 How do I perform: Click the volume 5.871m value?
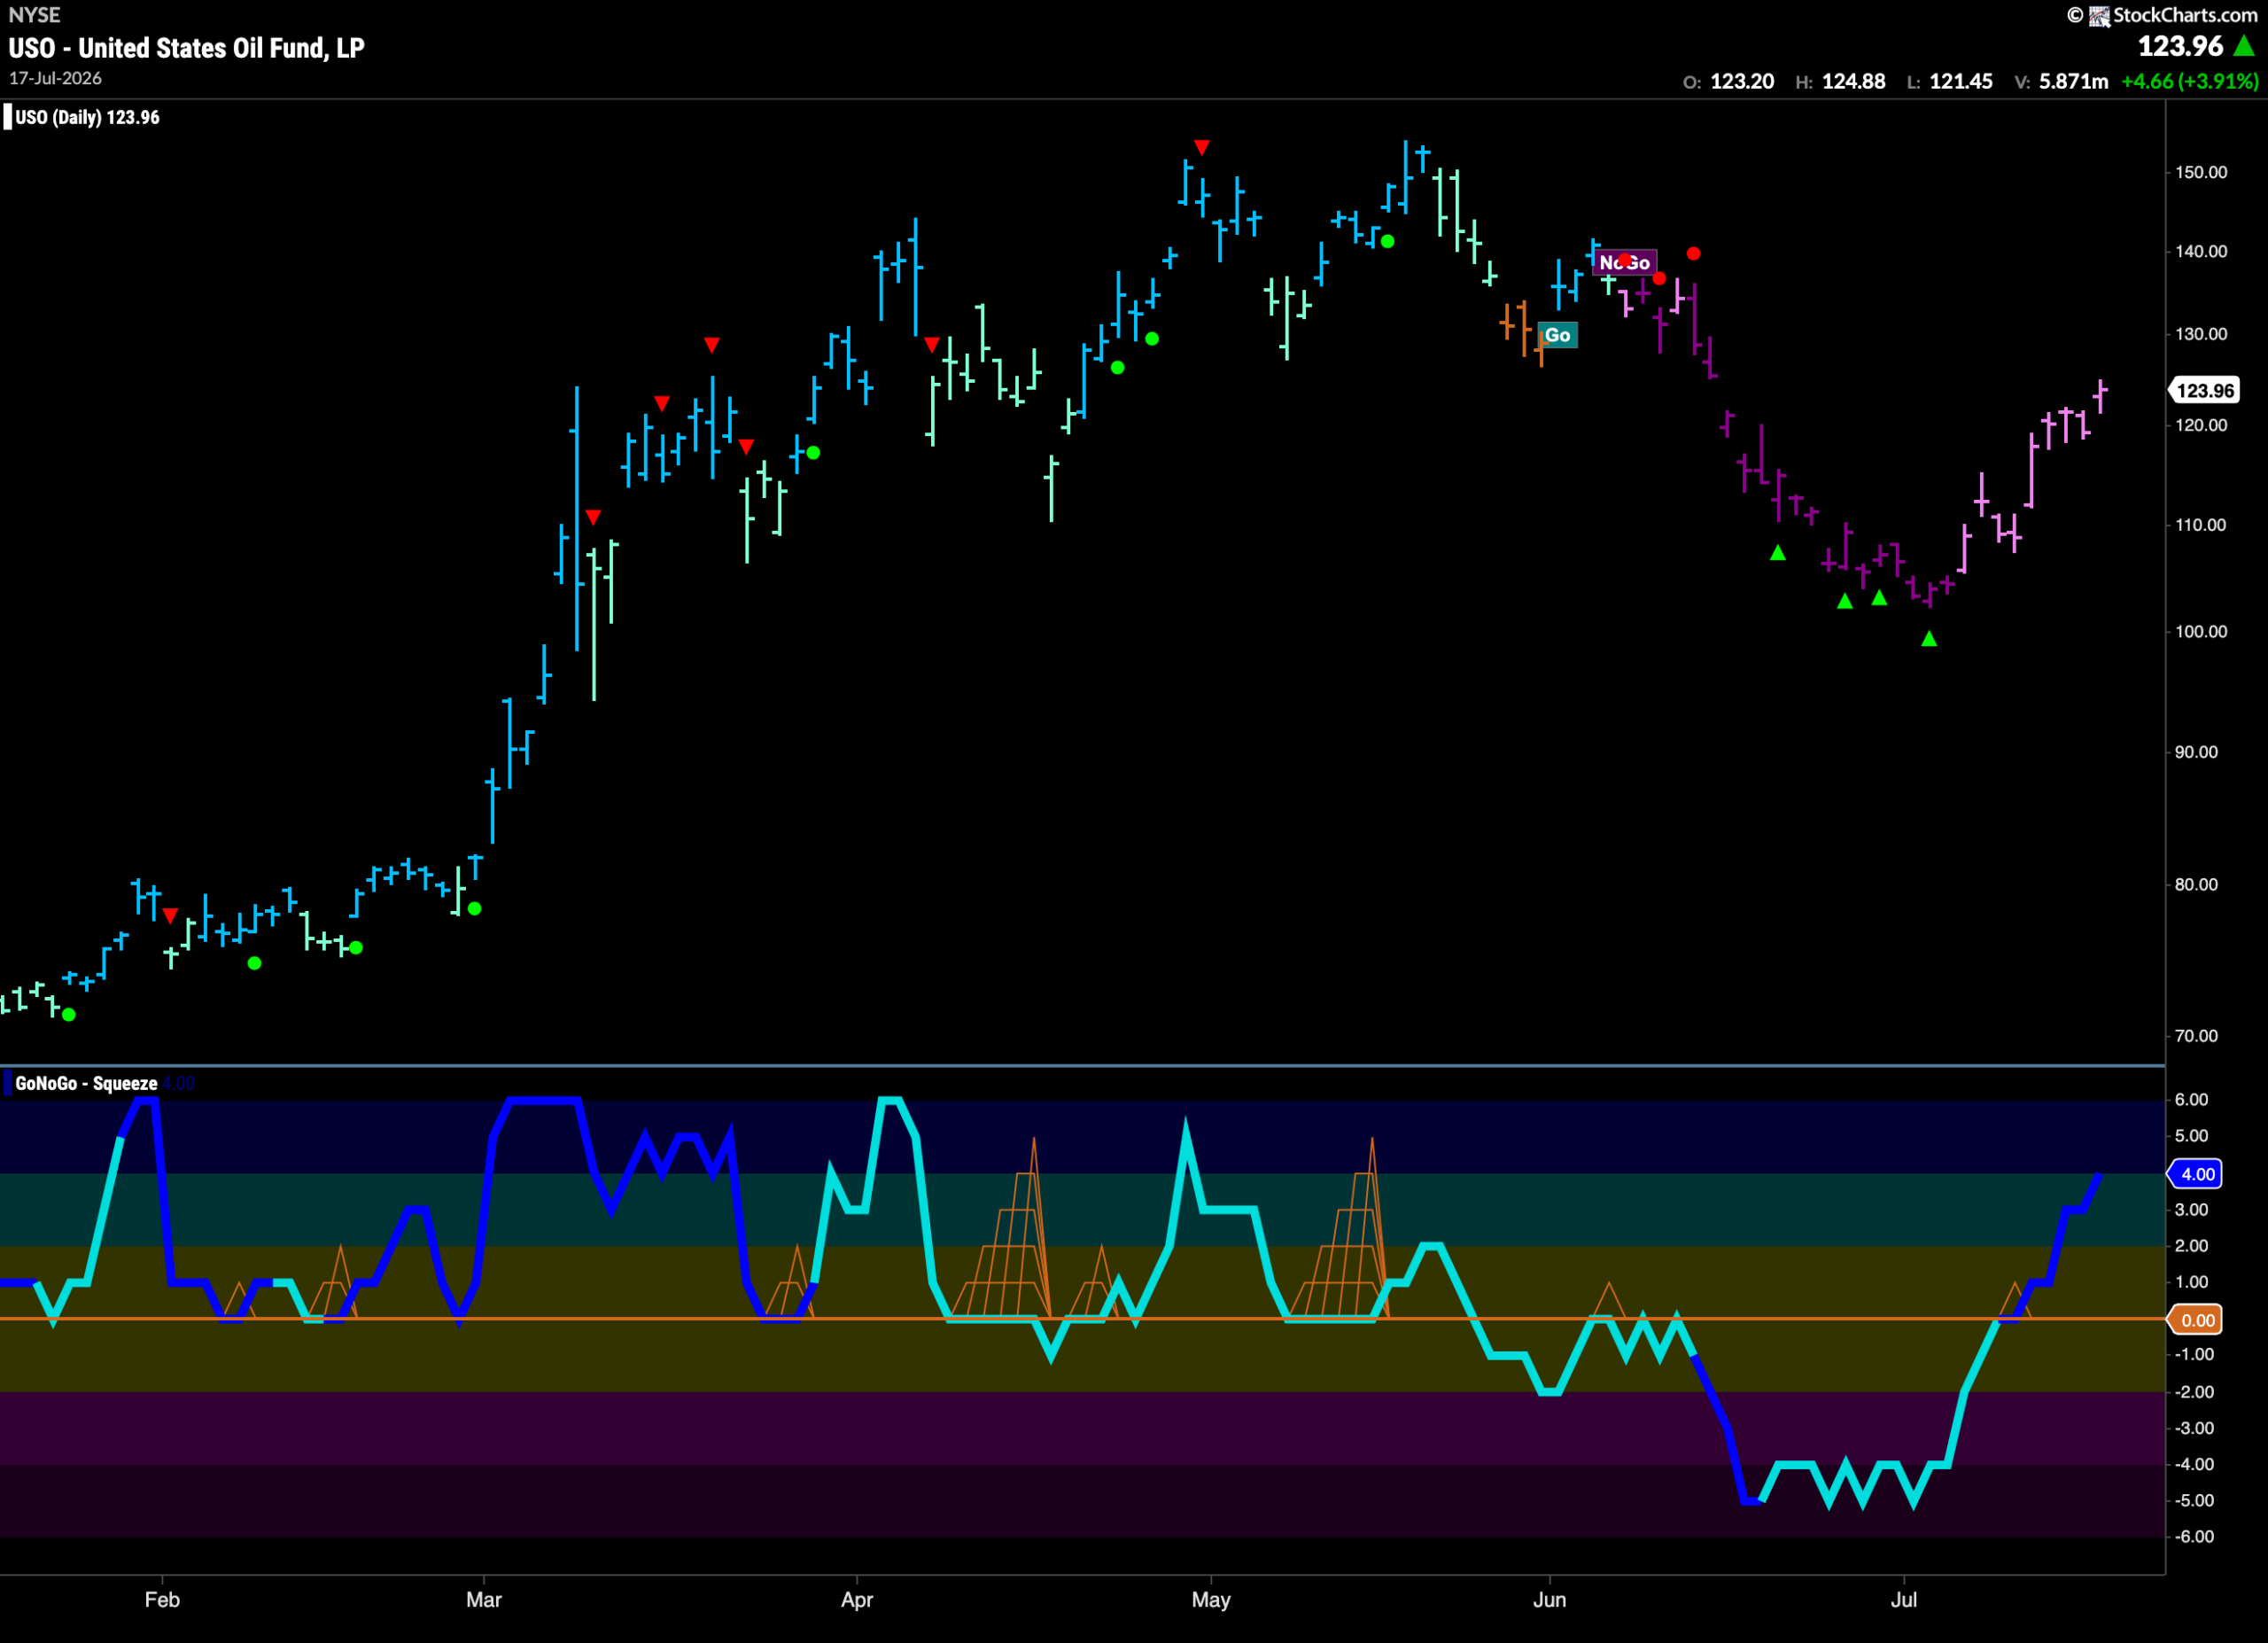[2073, 81]
